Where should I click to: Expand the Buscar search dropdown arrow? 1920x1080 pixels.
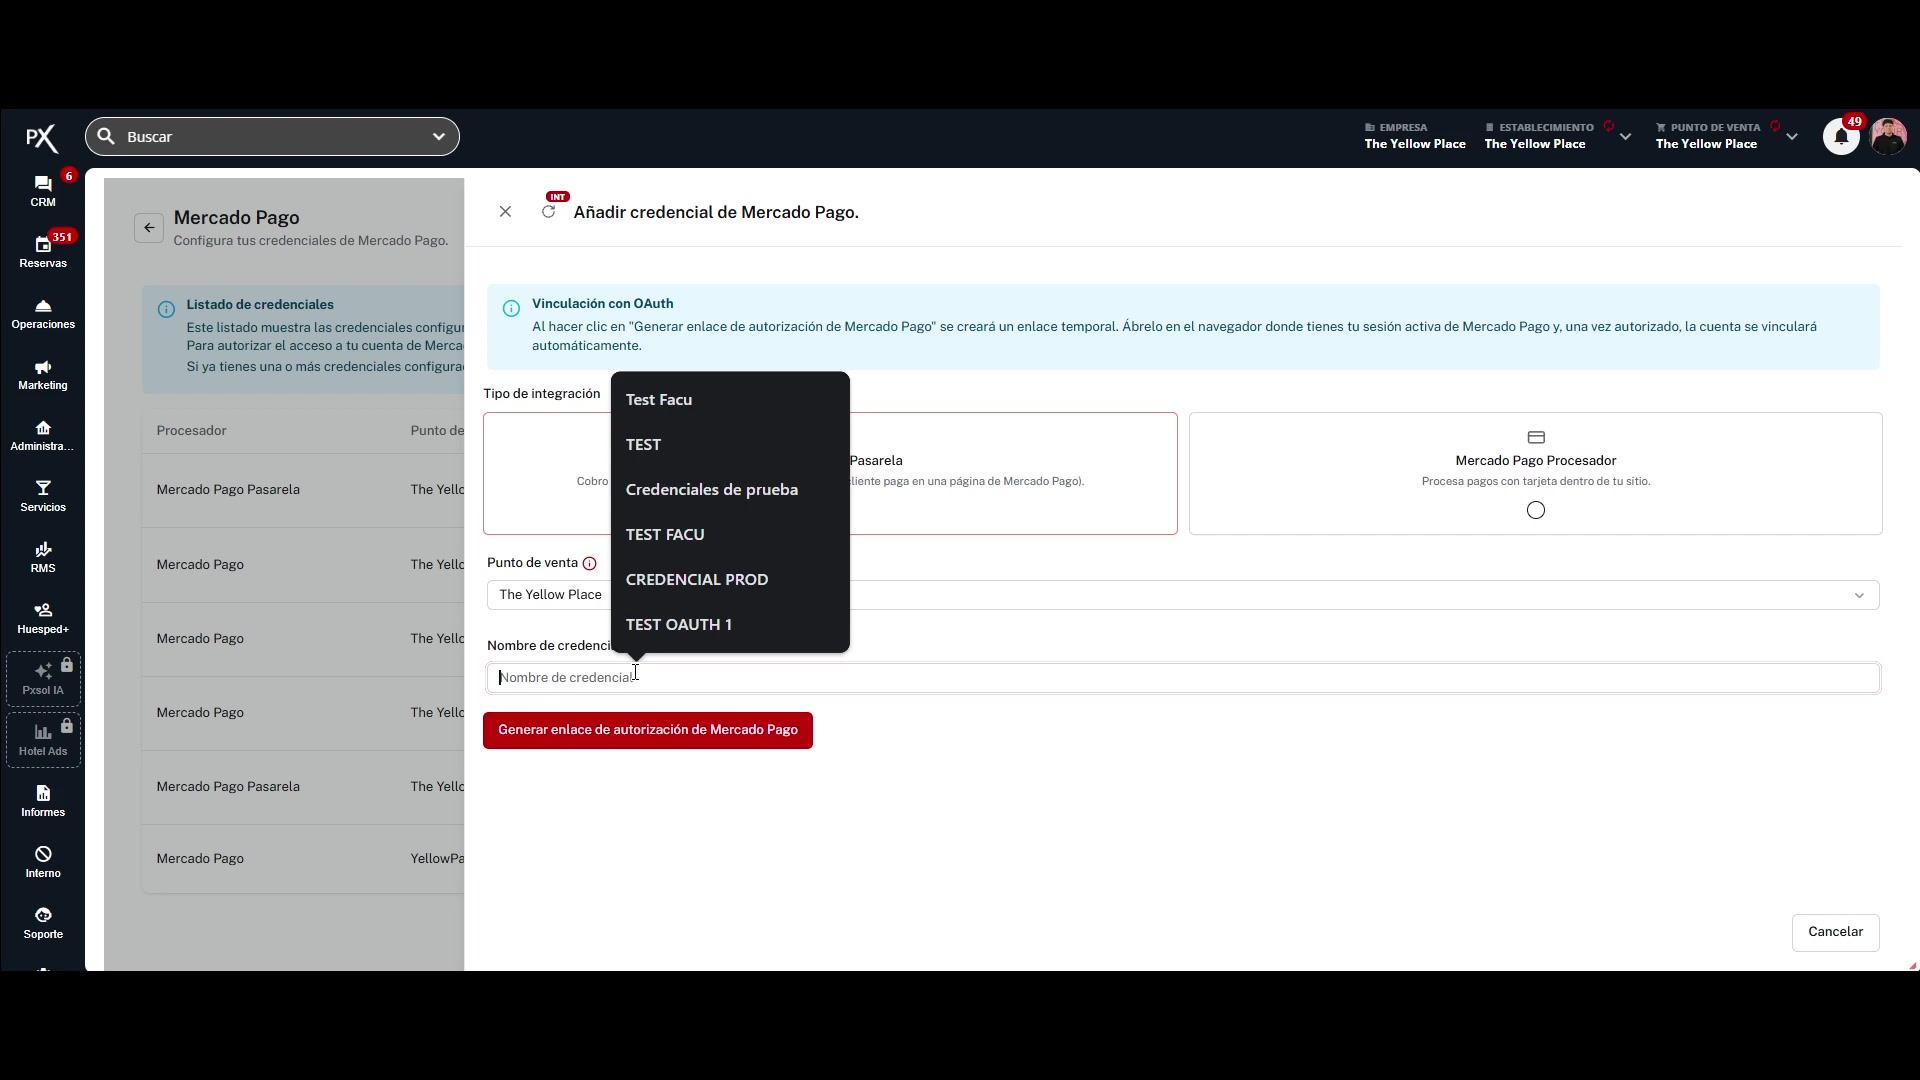[x=438, y=137]
